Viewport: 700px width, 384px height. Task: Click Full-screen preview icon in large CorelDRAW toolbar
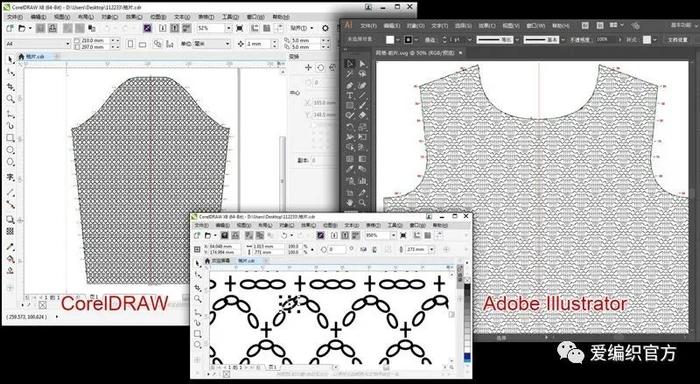239,28
